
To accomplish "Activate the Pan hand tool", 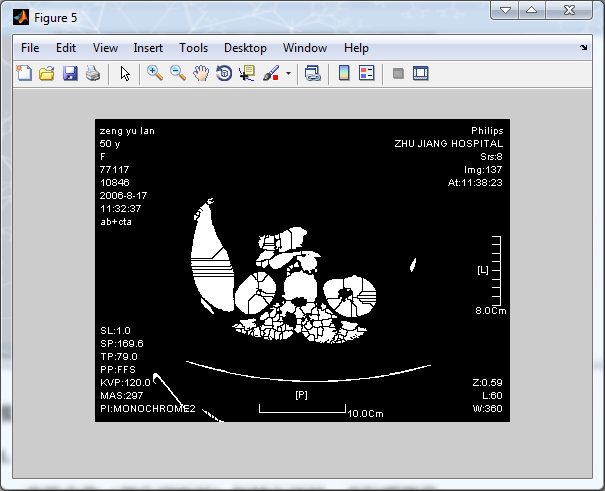I will pos(201,73).
